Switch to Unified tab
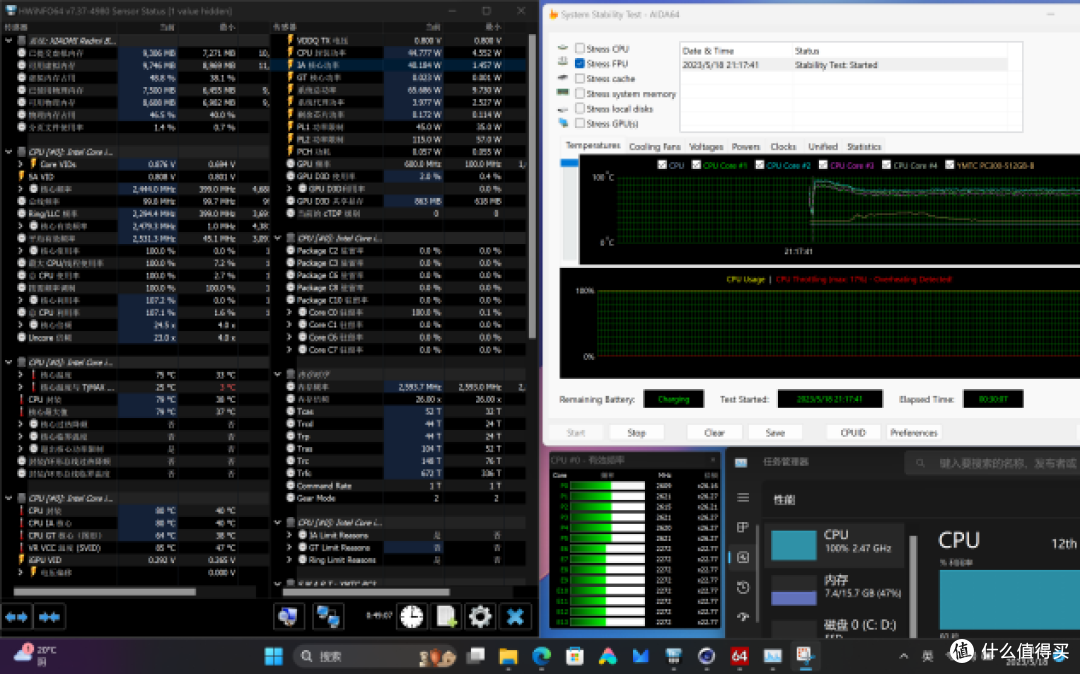This screenshot has width=1080, height=674. click(822, 147)
